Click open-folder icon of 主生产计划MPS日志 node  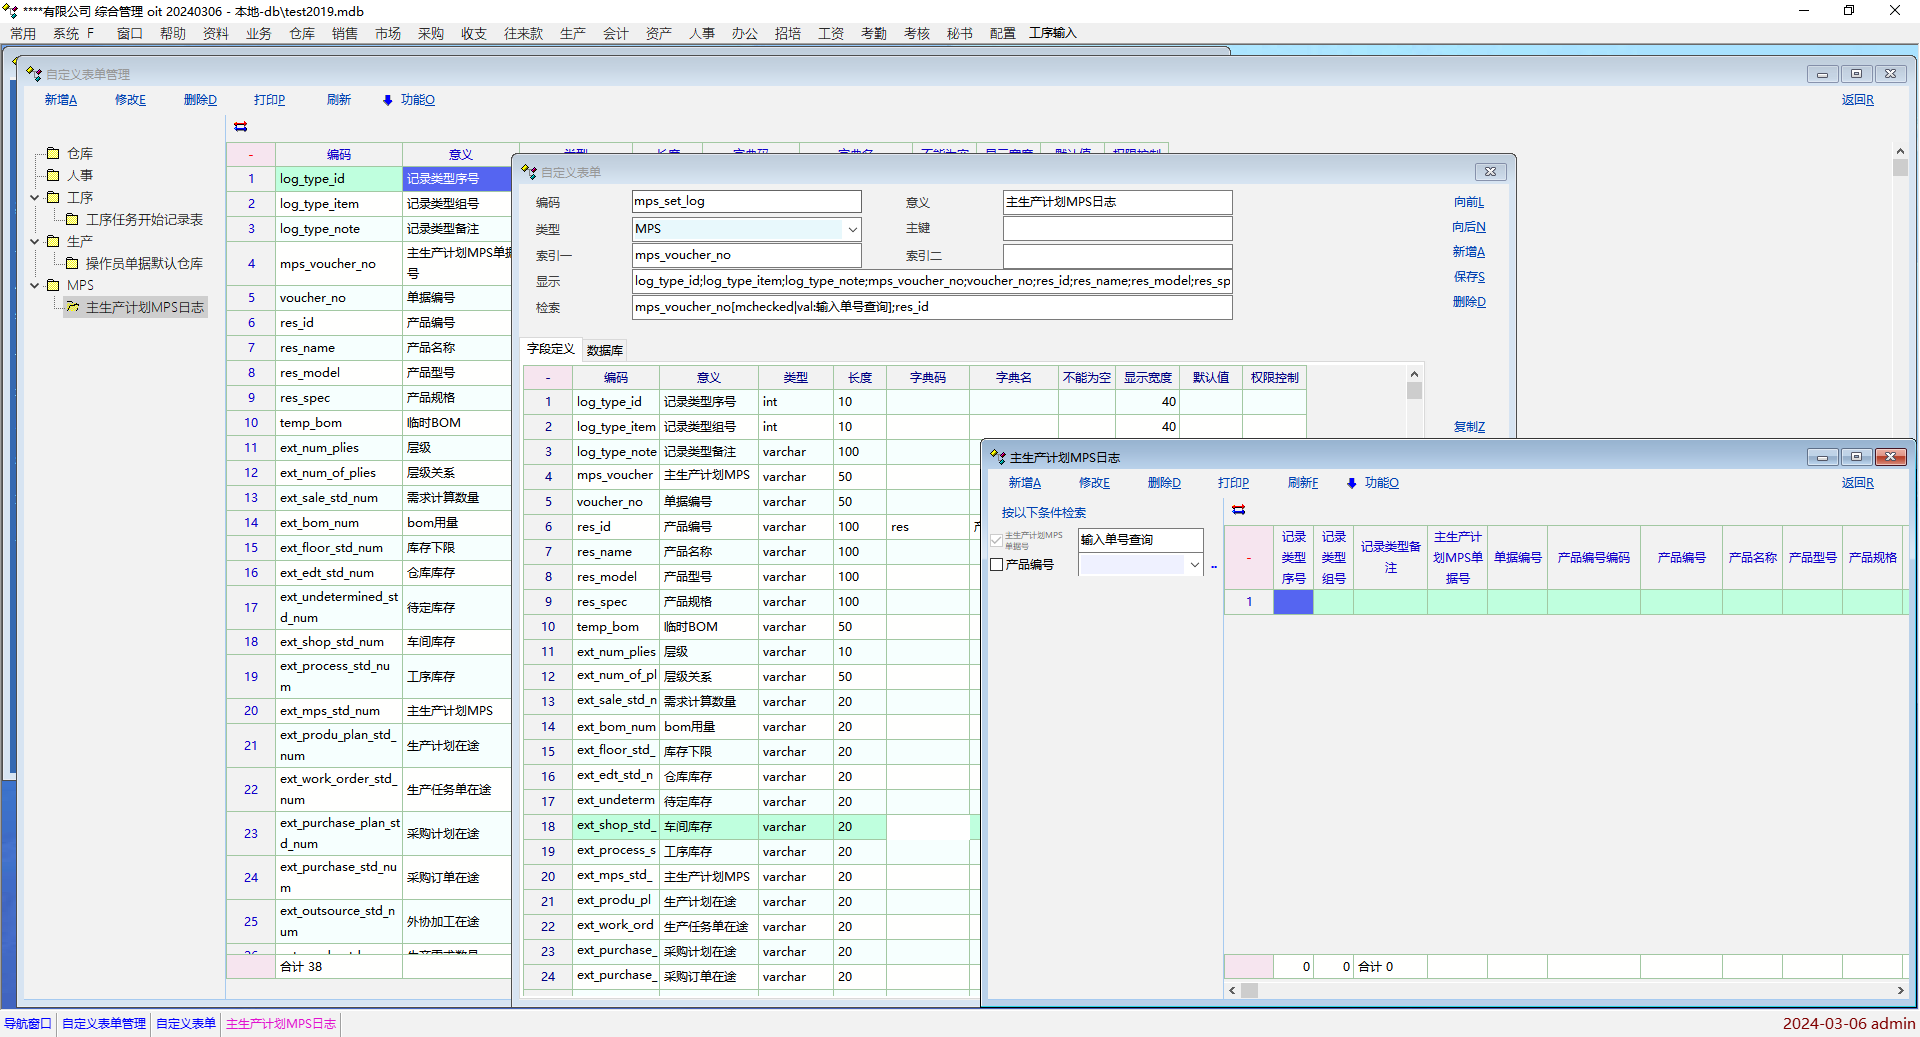[73, 307]
